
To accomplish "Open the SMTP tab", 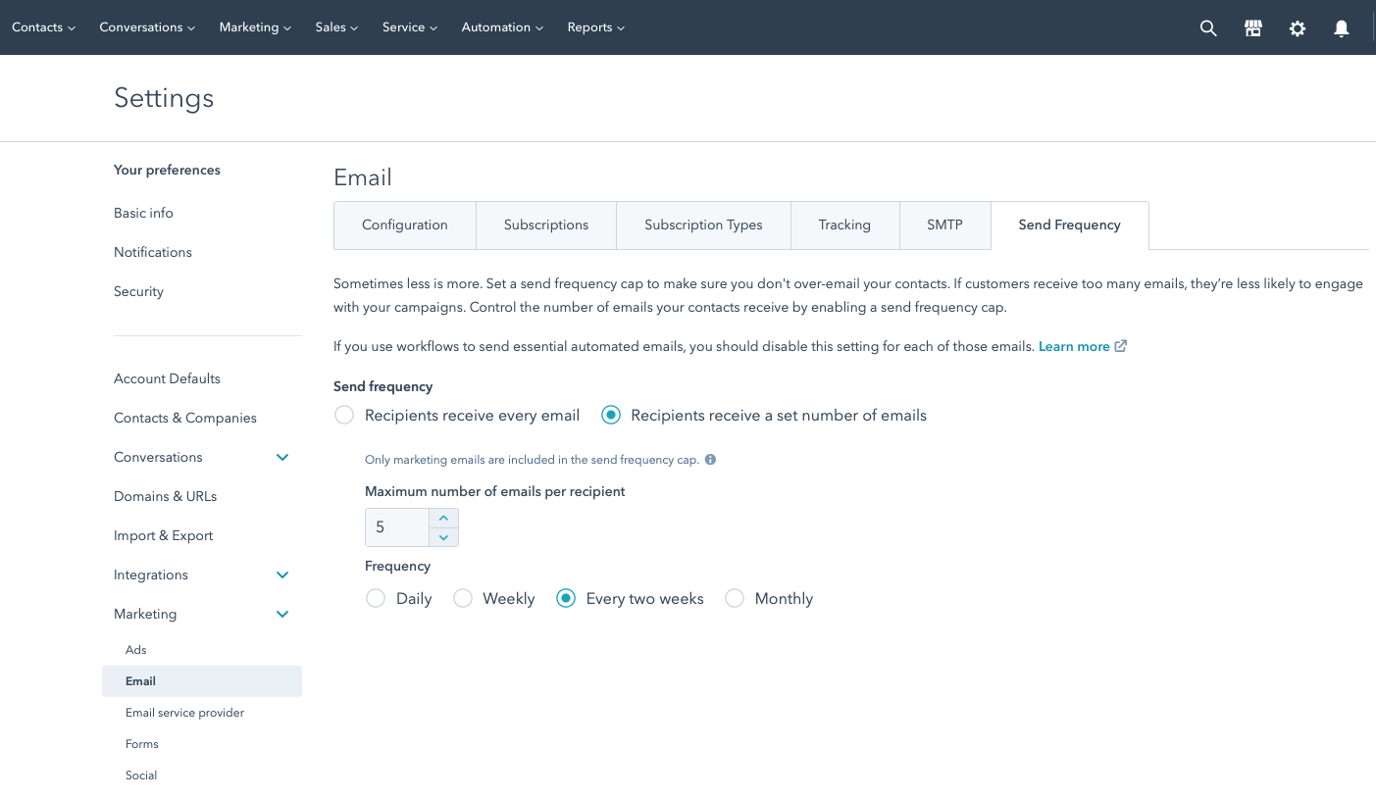I will click(x=944, y=225).
